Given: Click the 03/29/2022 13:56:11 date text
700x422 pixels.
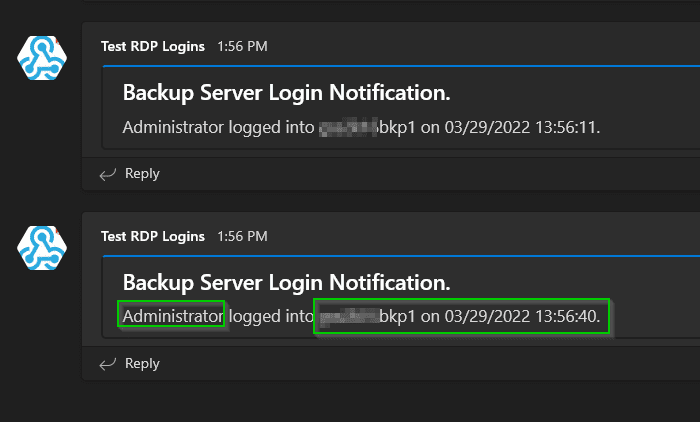Looking at the screenshot, I should pyautogui.click(x=522, y=127).
